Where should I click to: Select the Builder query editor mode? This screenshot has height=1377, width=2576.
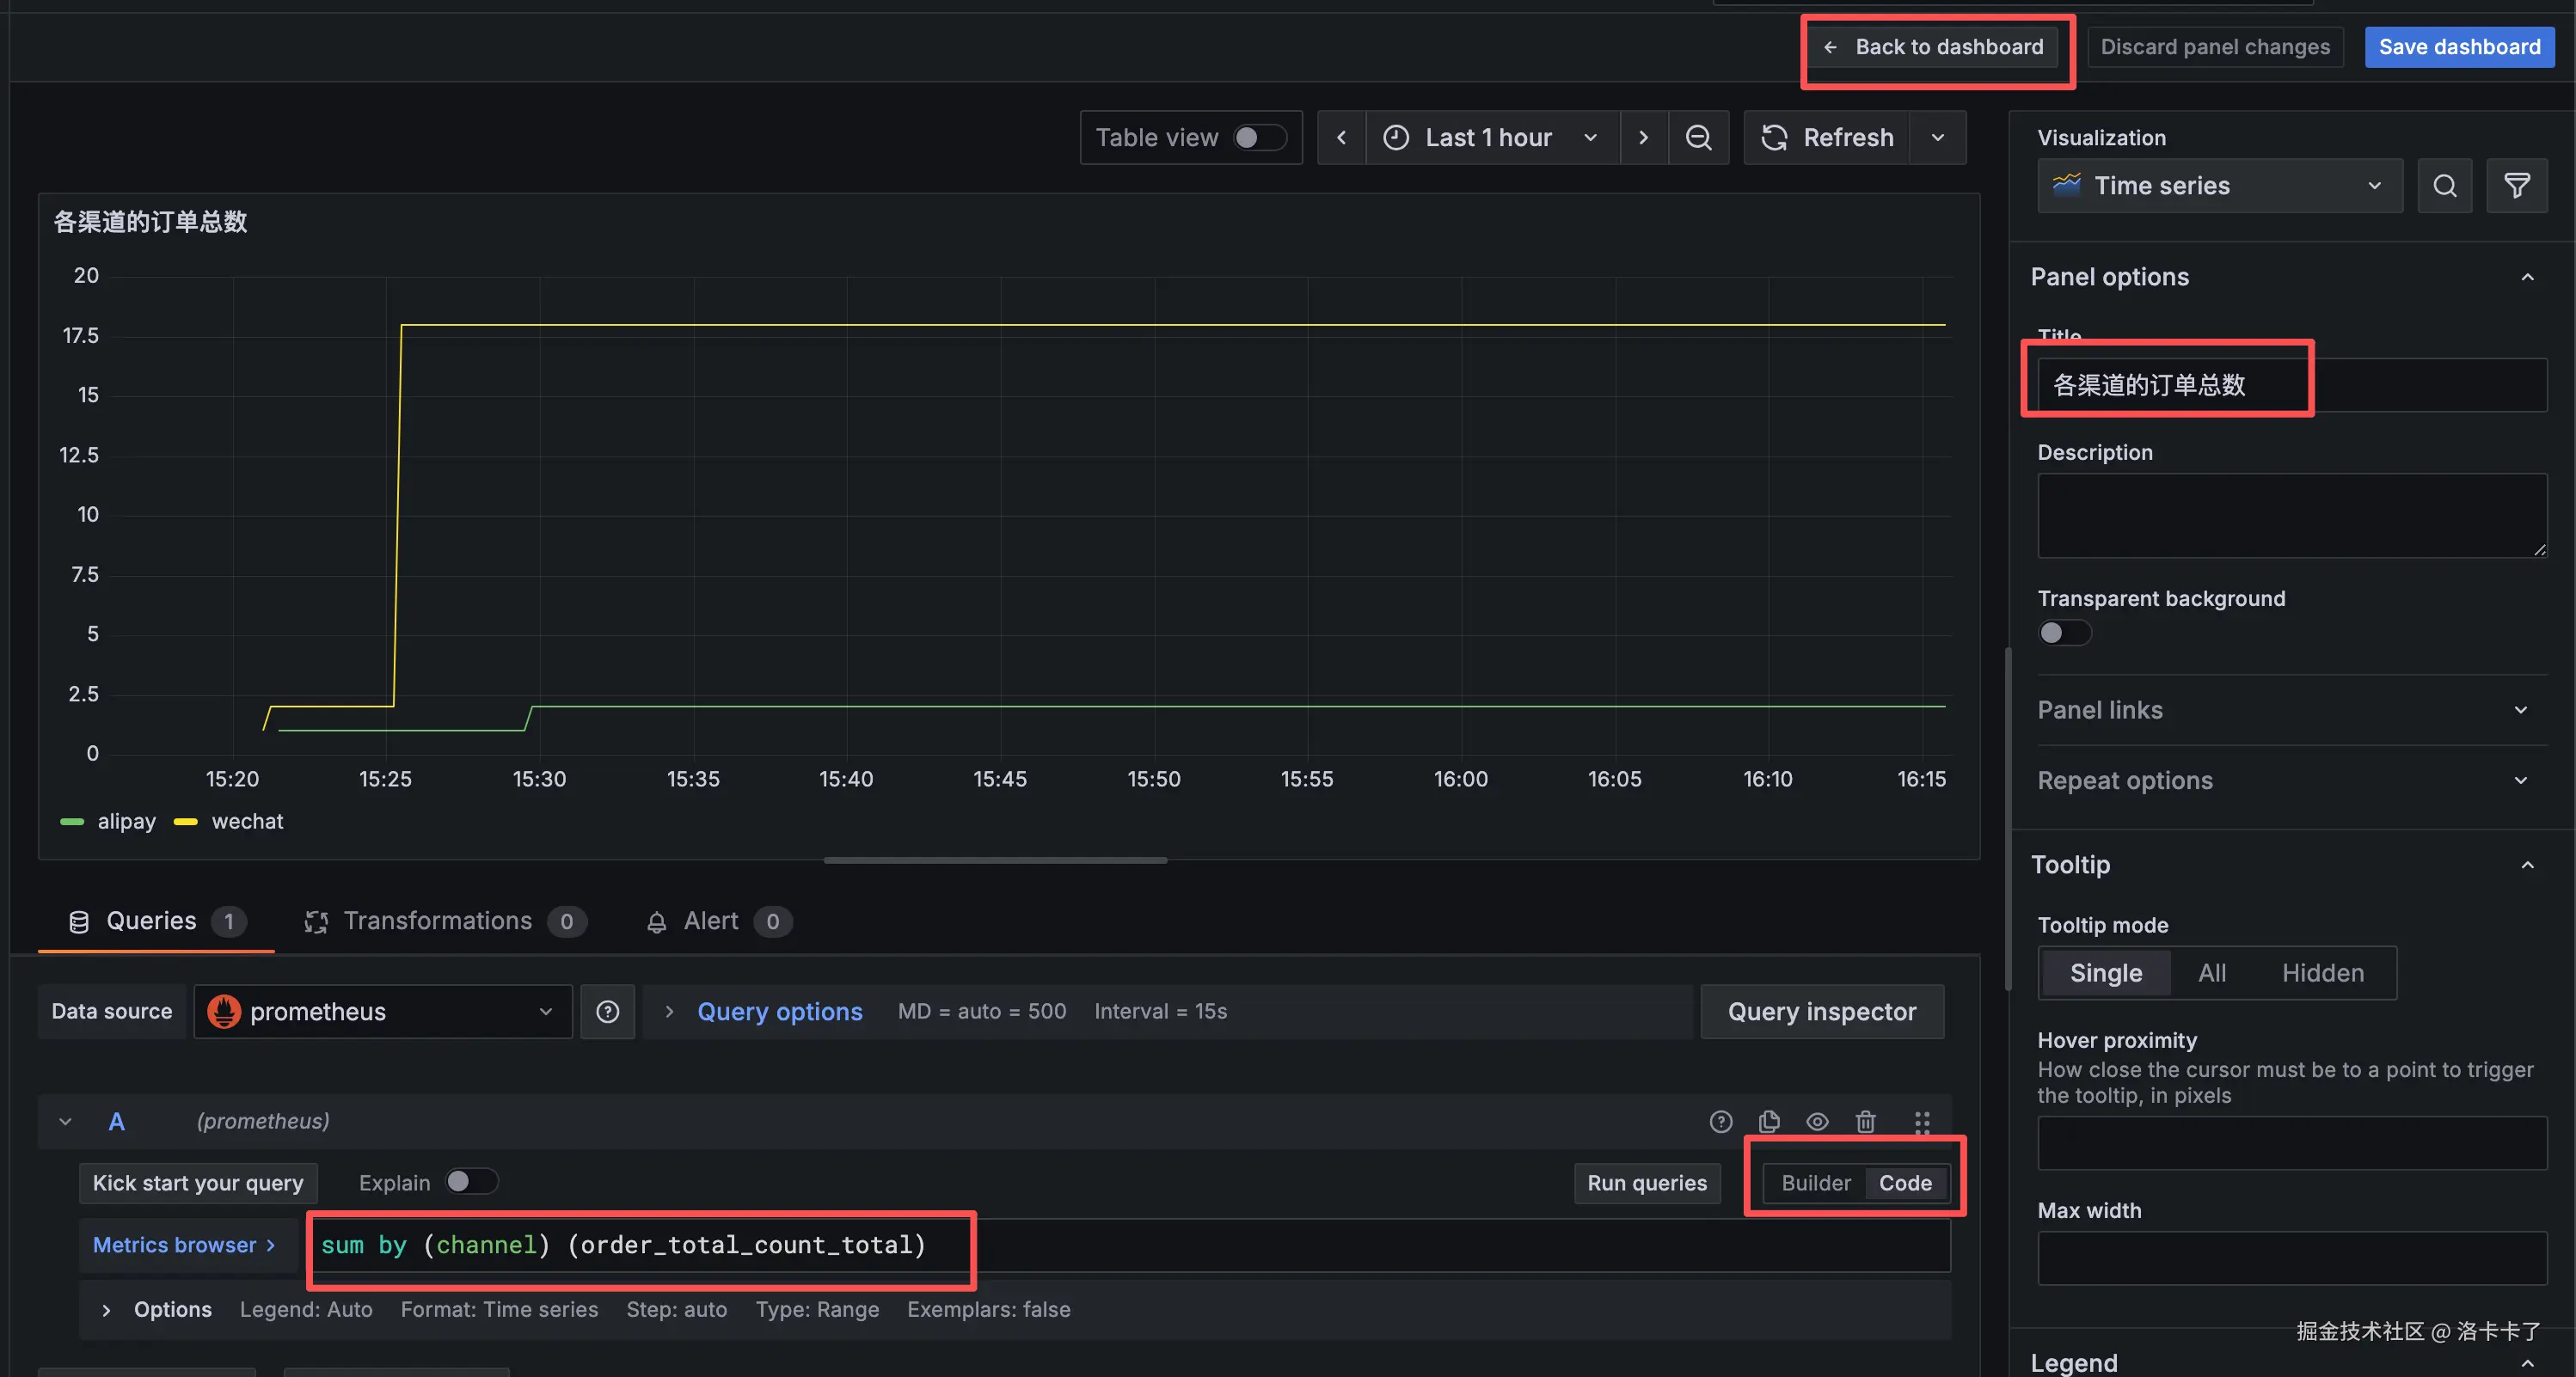click(x=1815, y=1183)
